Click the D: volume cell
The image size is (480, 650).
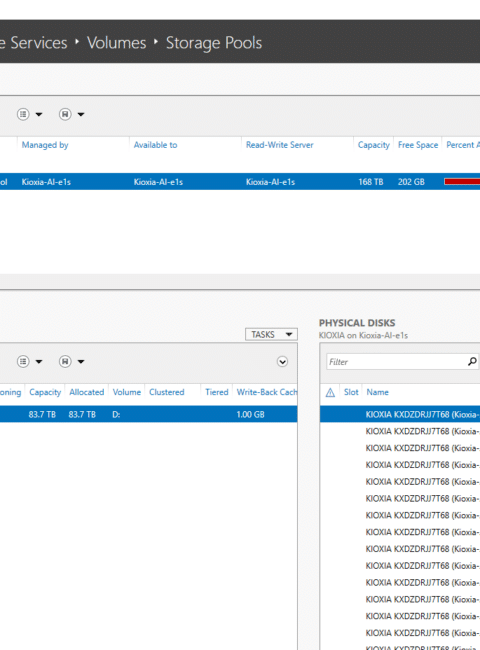(116, 415)
